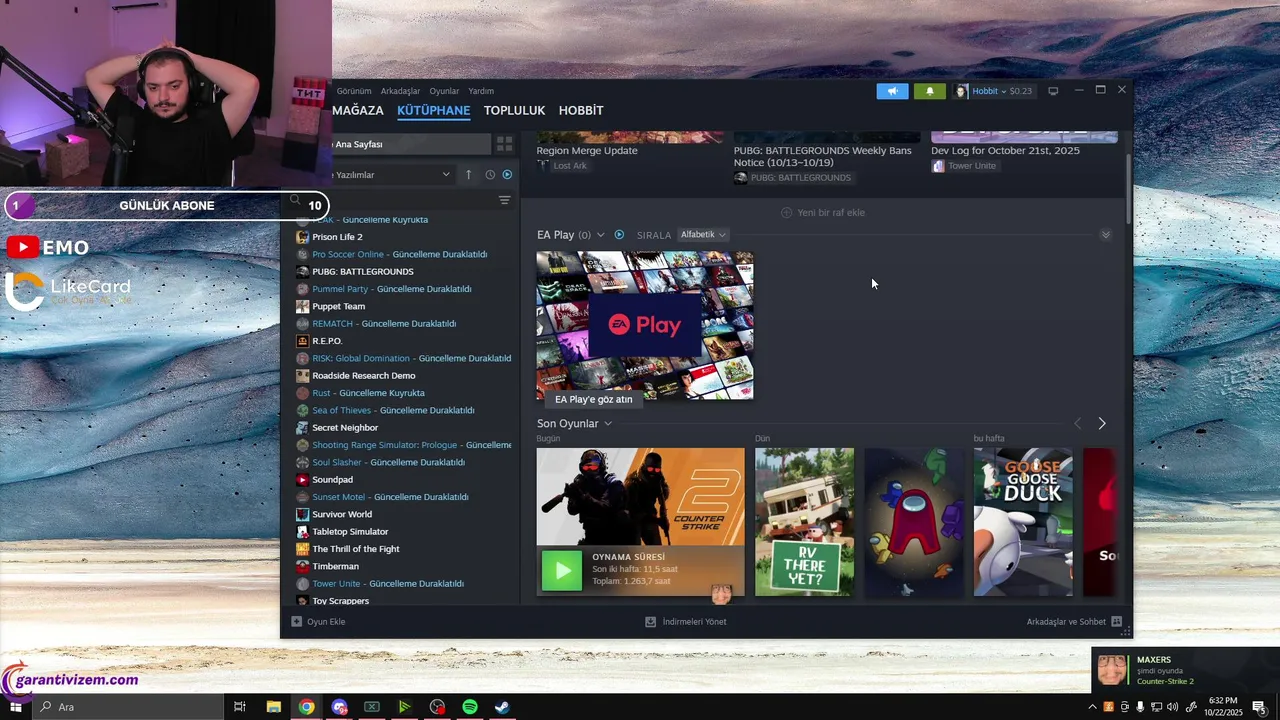Toggle the ready-to-play filter in sidebar

click(x=507, y=174)
